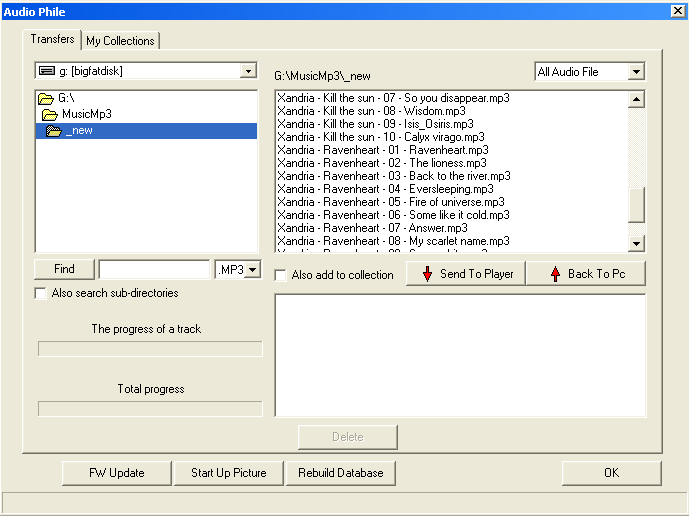Switch to the My Collections tab
The width and height of the screenshot is (689, 516).
click(x=120, y=41)
